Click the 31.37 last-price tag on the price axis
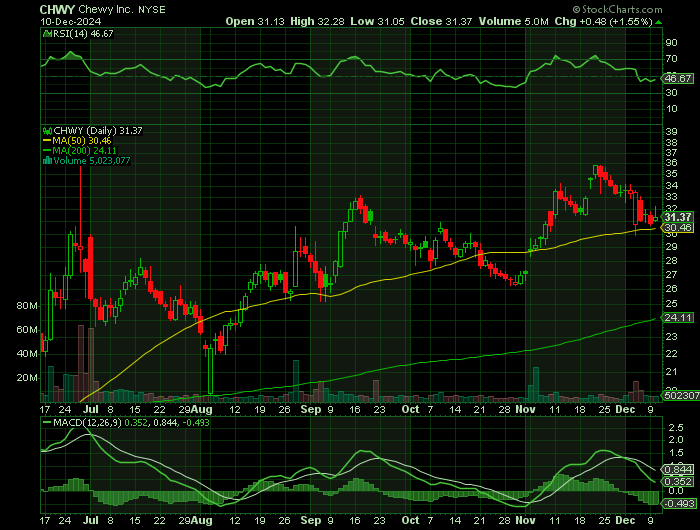The image size is (700, 530). click(678, 217)
